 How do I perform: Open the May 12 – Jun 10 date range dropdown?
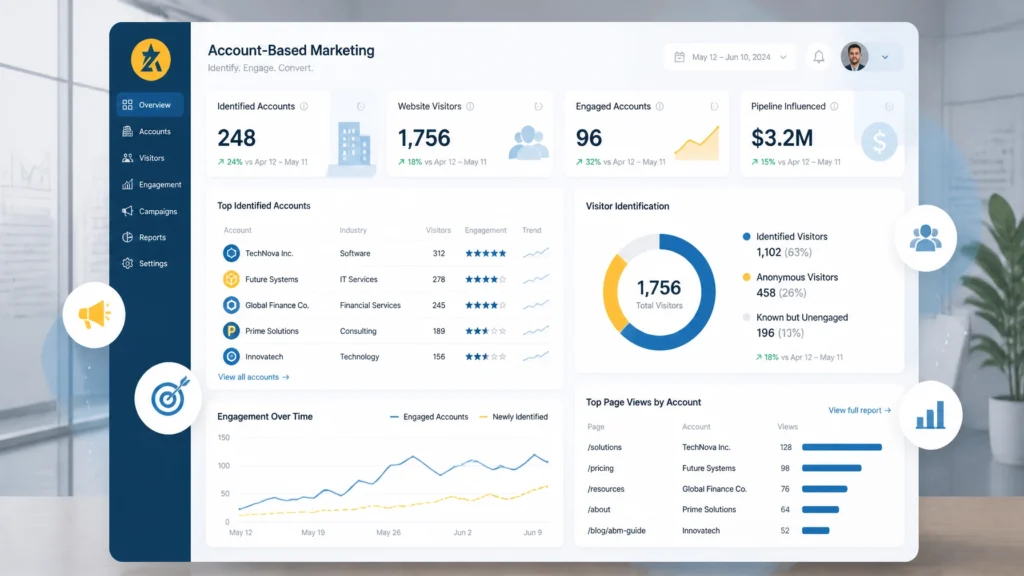pos(730,57)
